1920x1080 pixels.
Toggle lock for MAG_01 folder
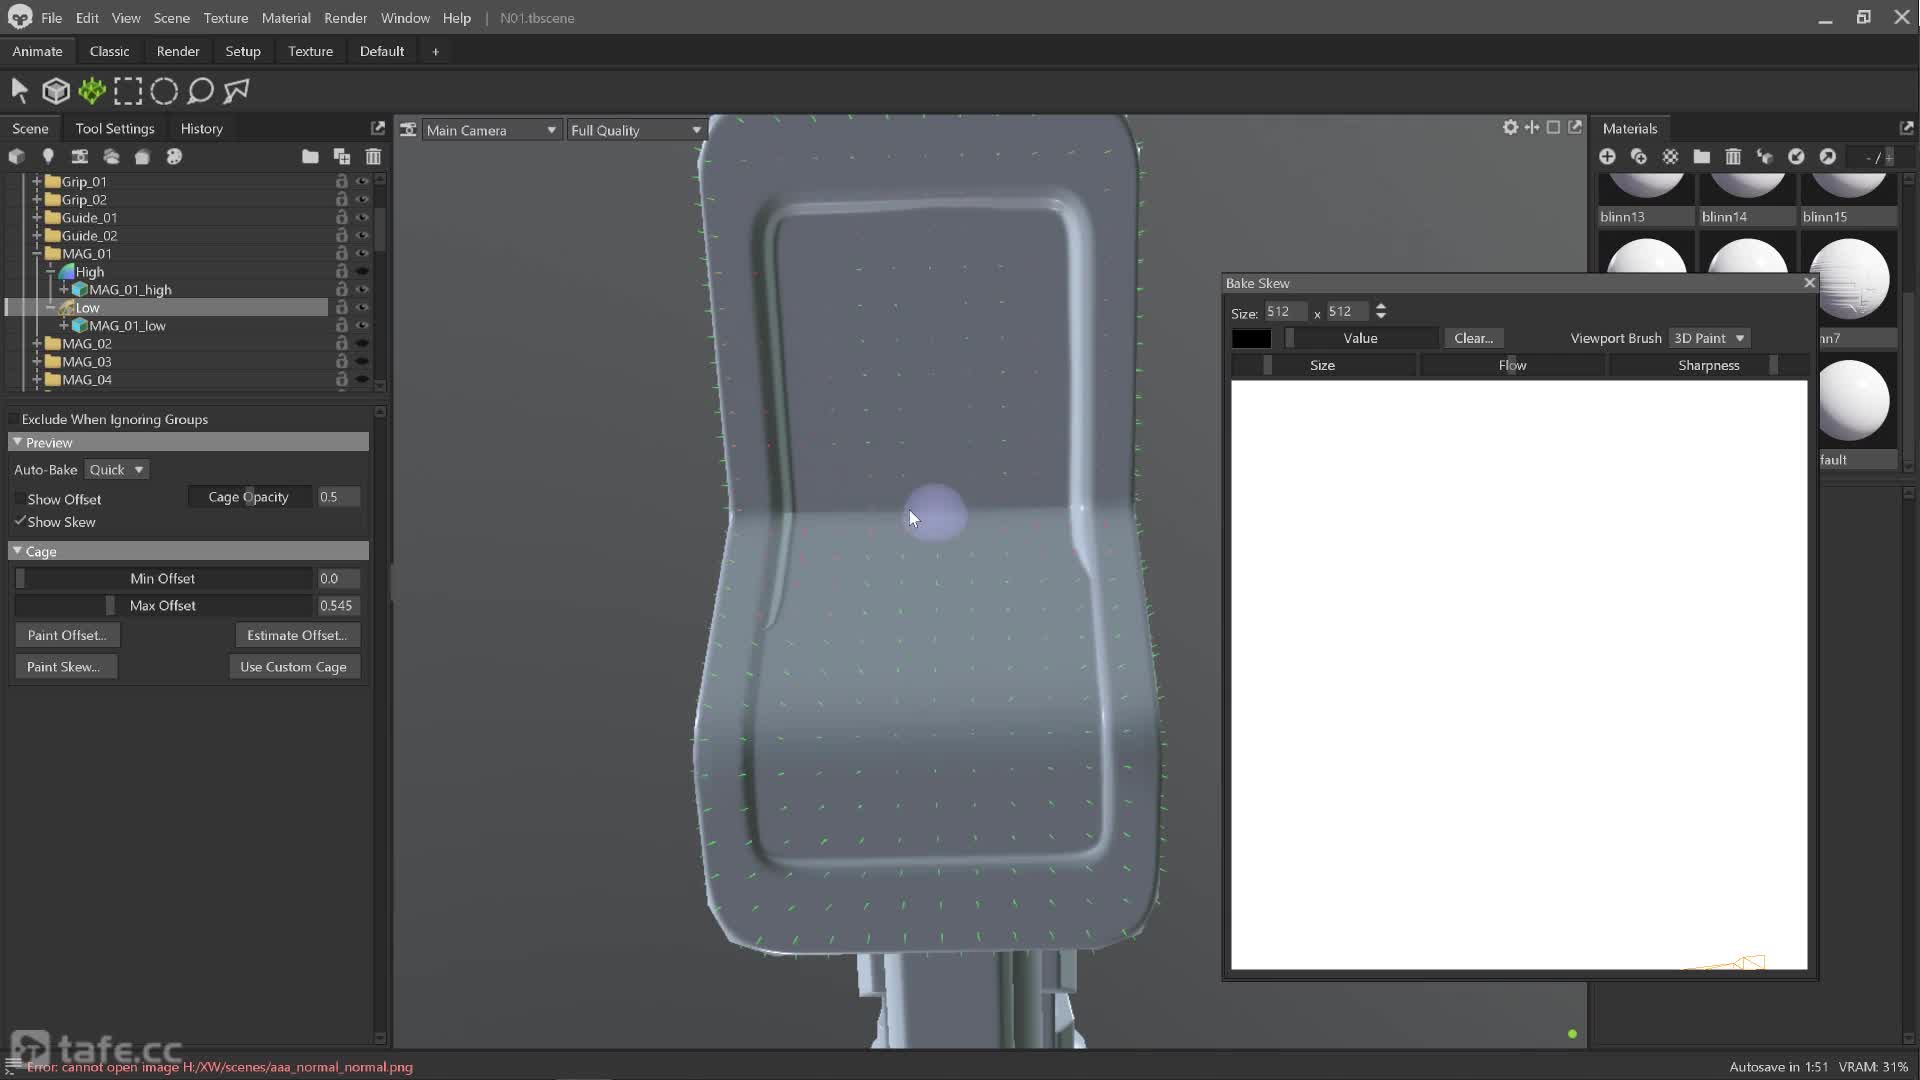click(341, 254)
